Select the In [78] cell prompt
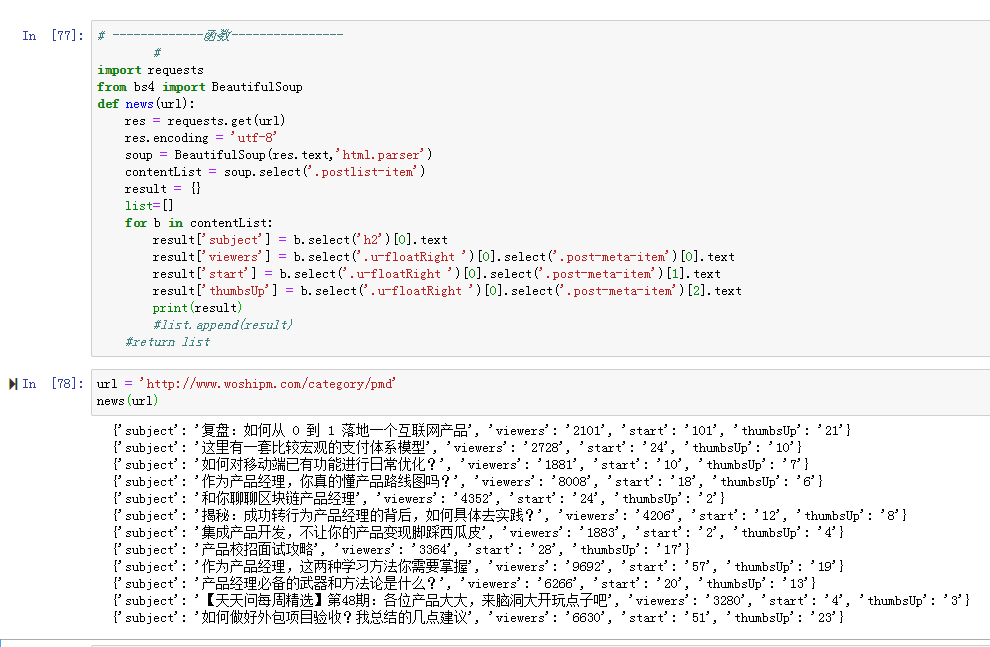Screen dimensions: 990x647 coord(52,384)
